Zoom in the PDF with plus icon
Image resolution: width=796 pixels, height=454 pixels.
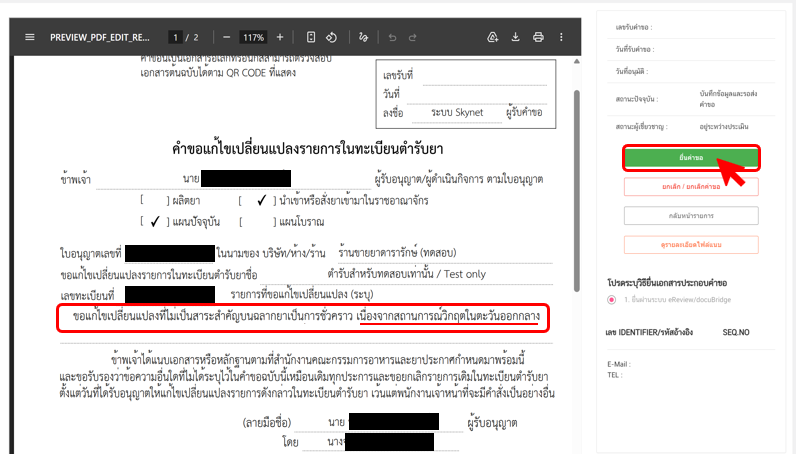click(280, 37)
